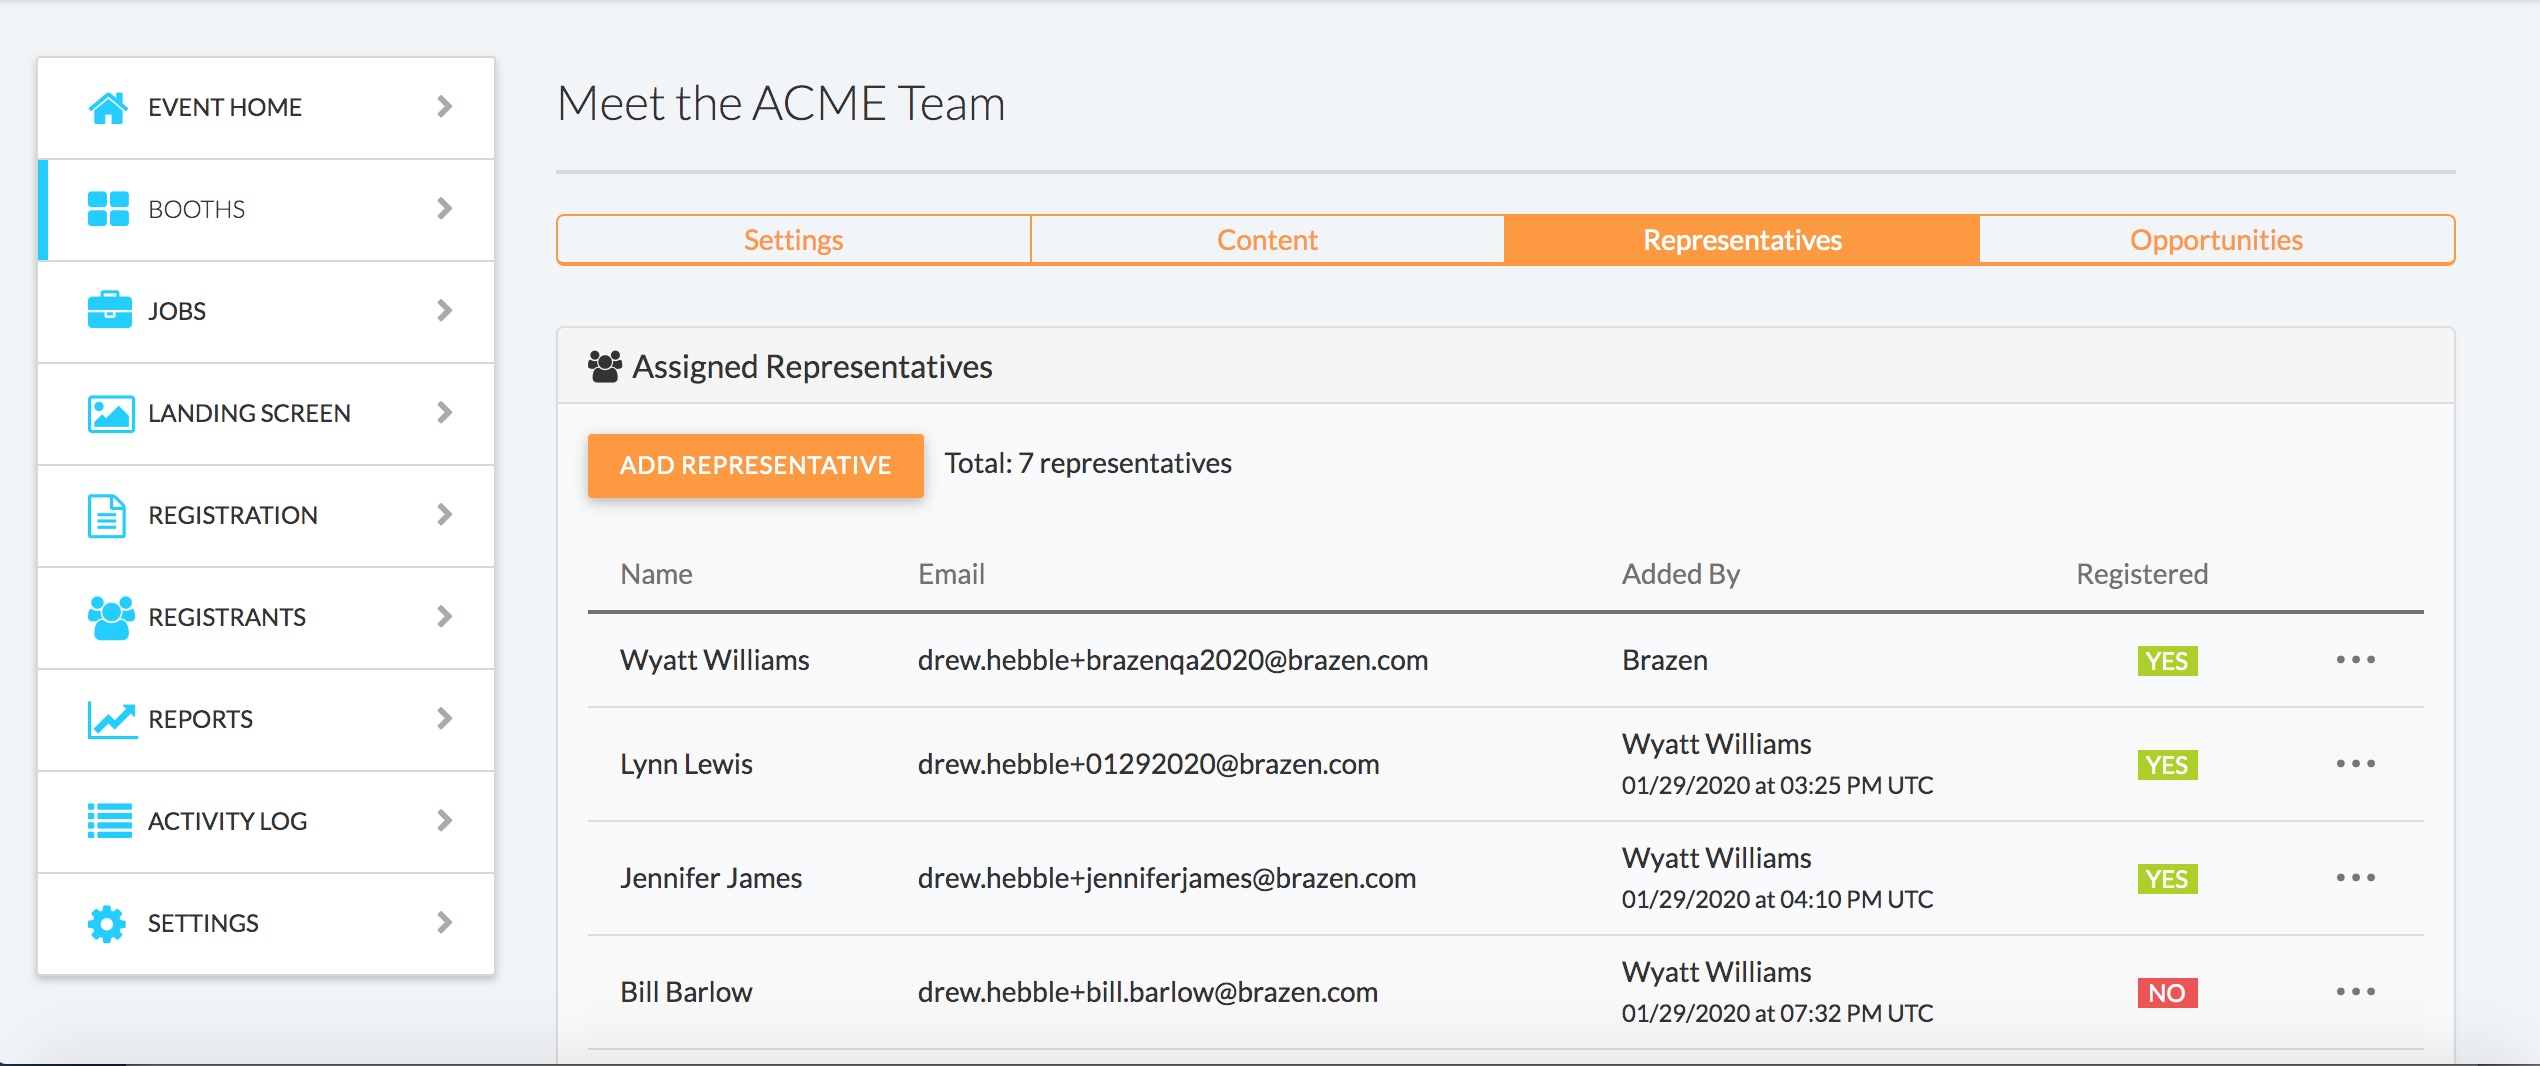This screenshot has width=2540, height=1066.
Task: Click the Jobs briefcase icon
Action: pyautogui.click(x=109, y=310)
